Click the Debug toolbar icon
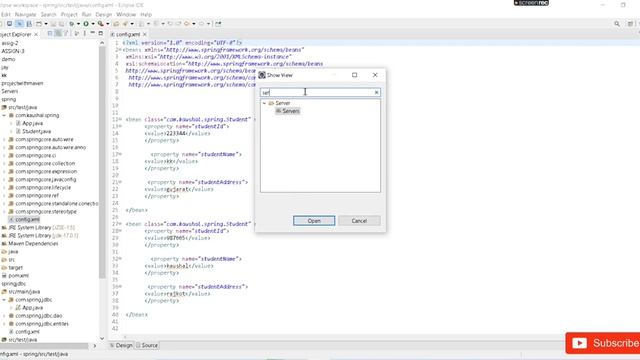640x360 pixels. pos(71,24)
